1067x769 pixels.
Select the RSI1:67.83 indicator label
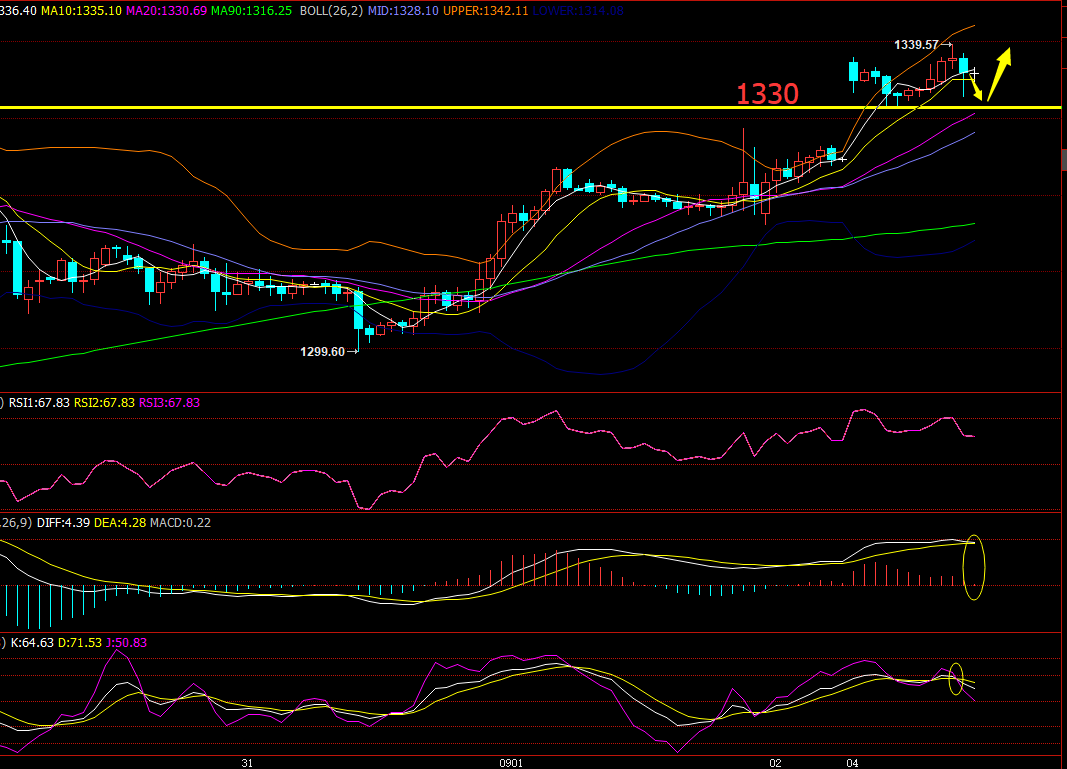(39, 403)
